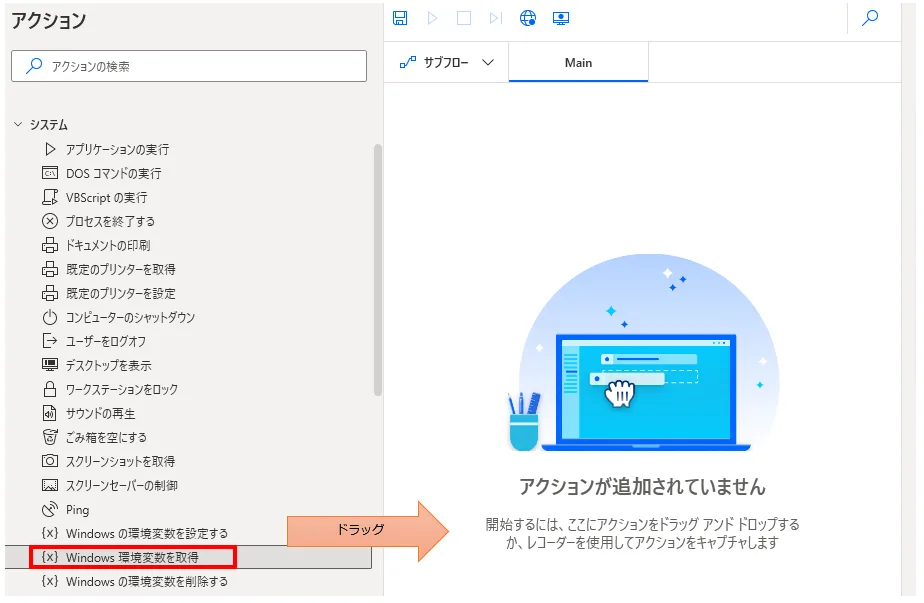This screenshot has width=924, height=603.
Task: Switch to the Main tab
Action: (578, 62)
